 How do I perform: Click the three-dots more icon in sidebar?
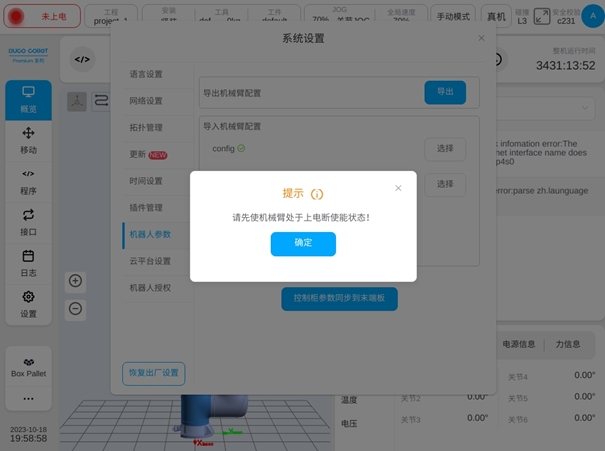(x=28, y=399)
